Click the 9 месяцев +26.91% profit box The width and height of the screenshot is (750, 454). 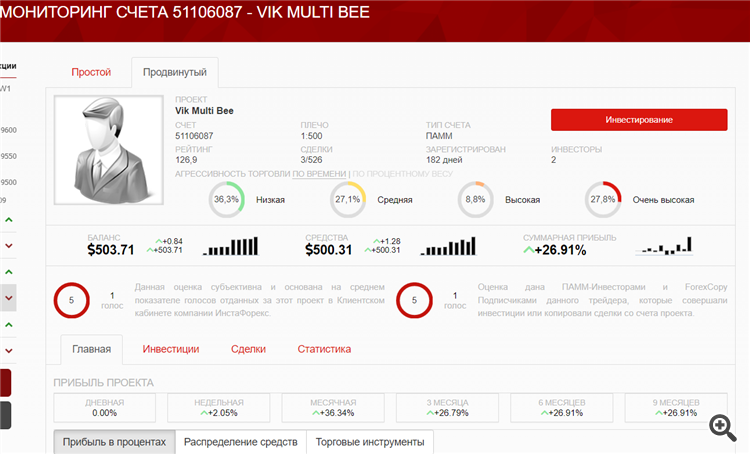[x=676, y=408]
